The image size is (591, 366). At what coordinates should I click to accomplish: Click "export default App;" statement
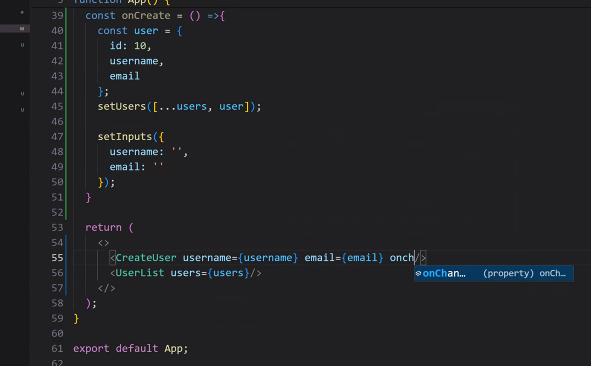[130, 349]
